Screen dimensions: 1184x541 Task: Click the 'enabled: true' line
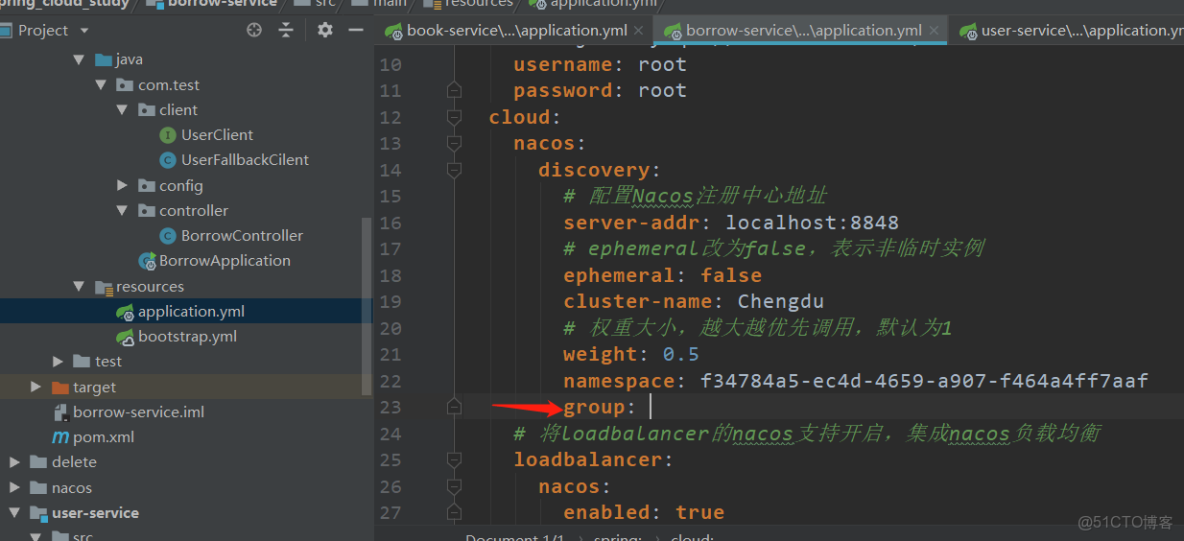[x=643, y=513]
